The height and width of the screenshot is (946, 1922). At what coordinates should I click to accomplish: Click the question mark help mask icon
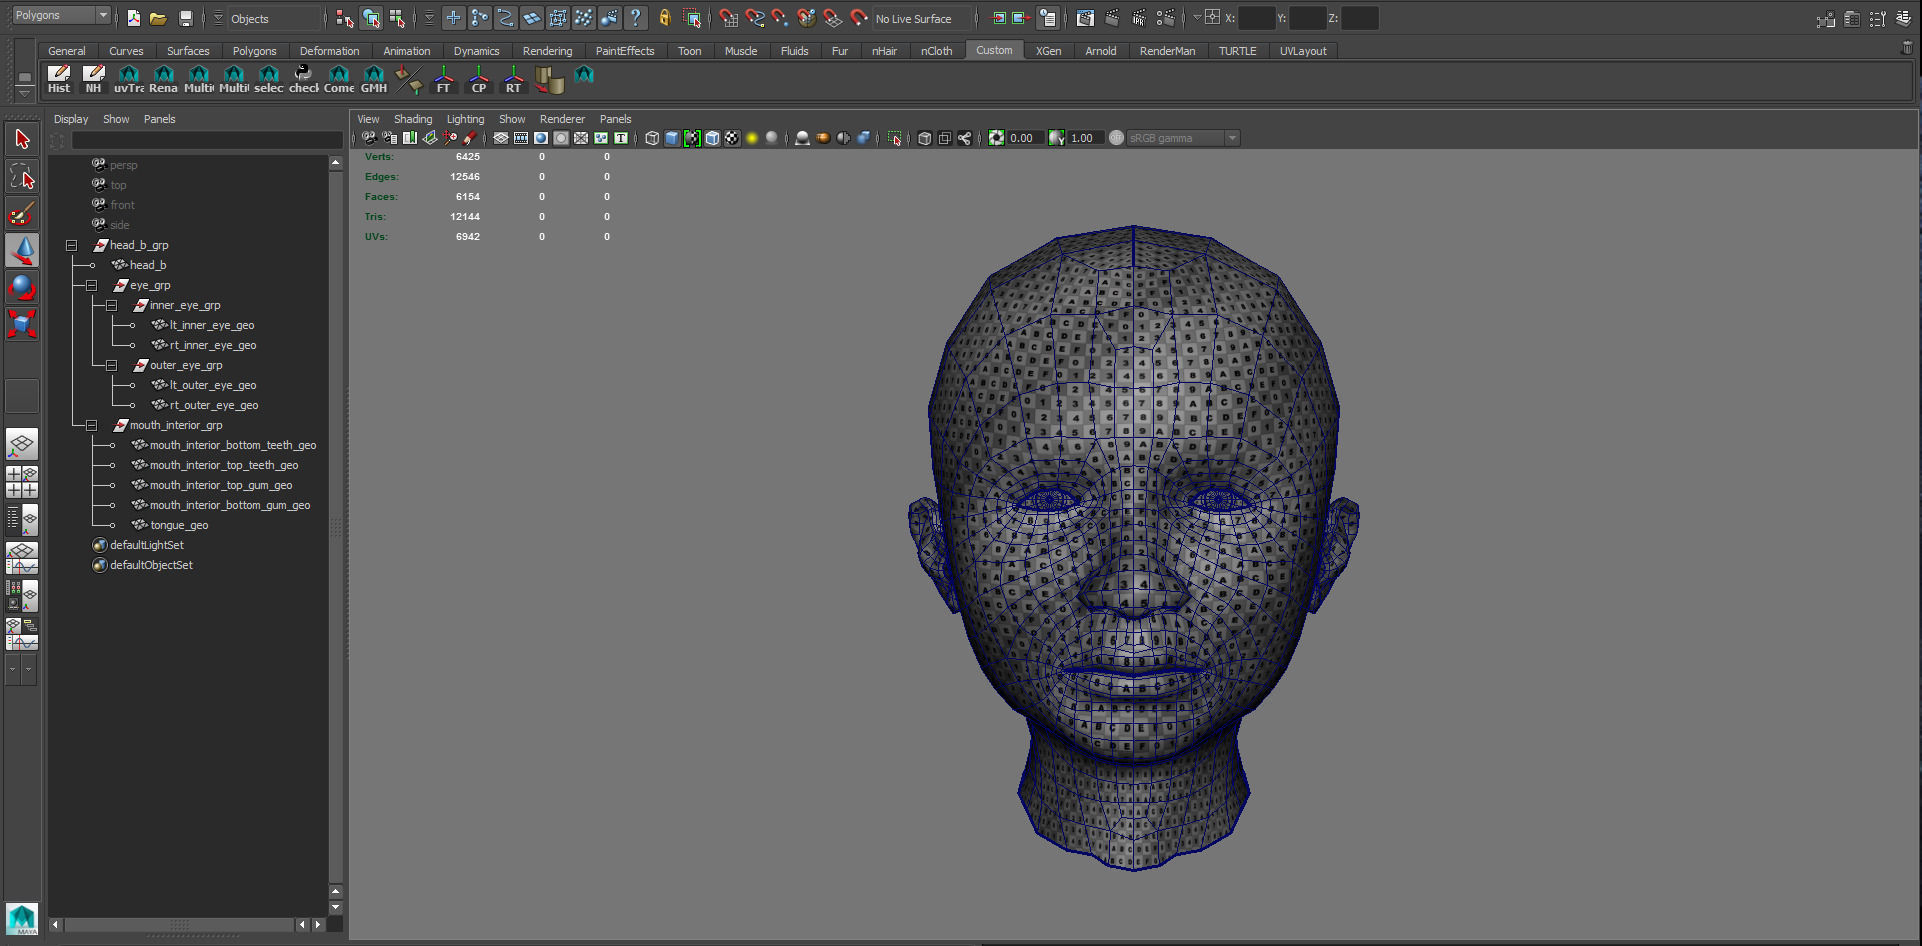[635, 18]
